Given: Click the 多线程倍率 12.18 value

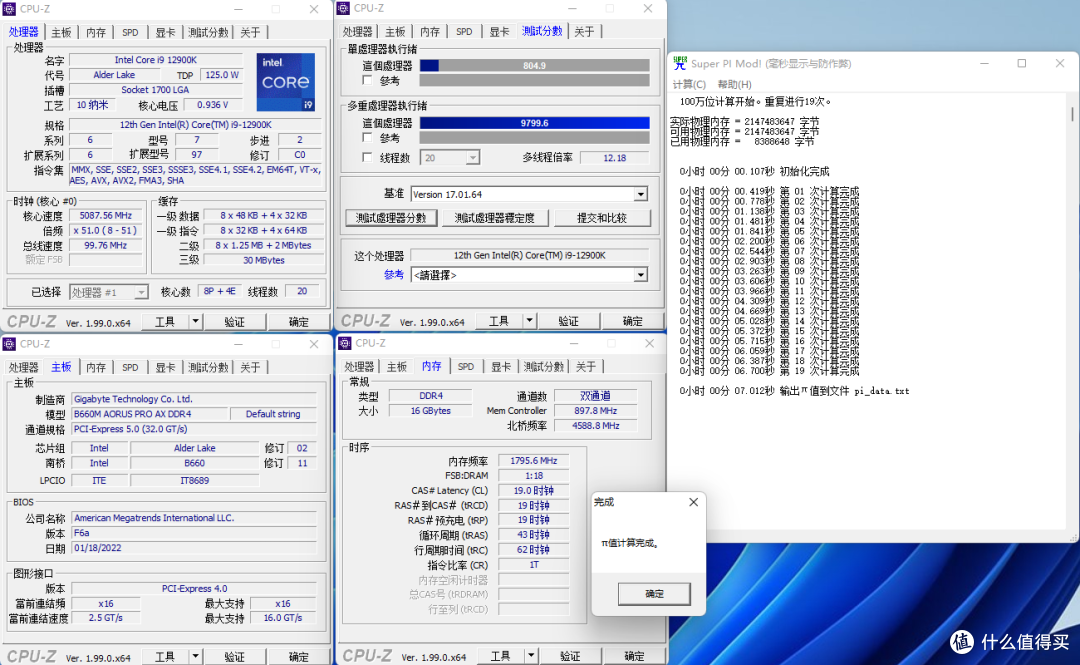Looking at the screenshot, I should [614, 158].
